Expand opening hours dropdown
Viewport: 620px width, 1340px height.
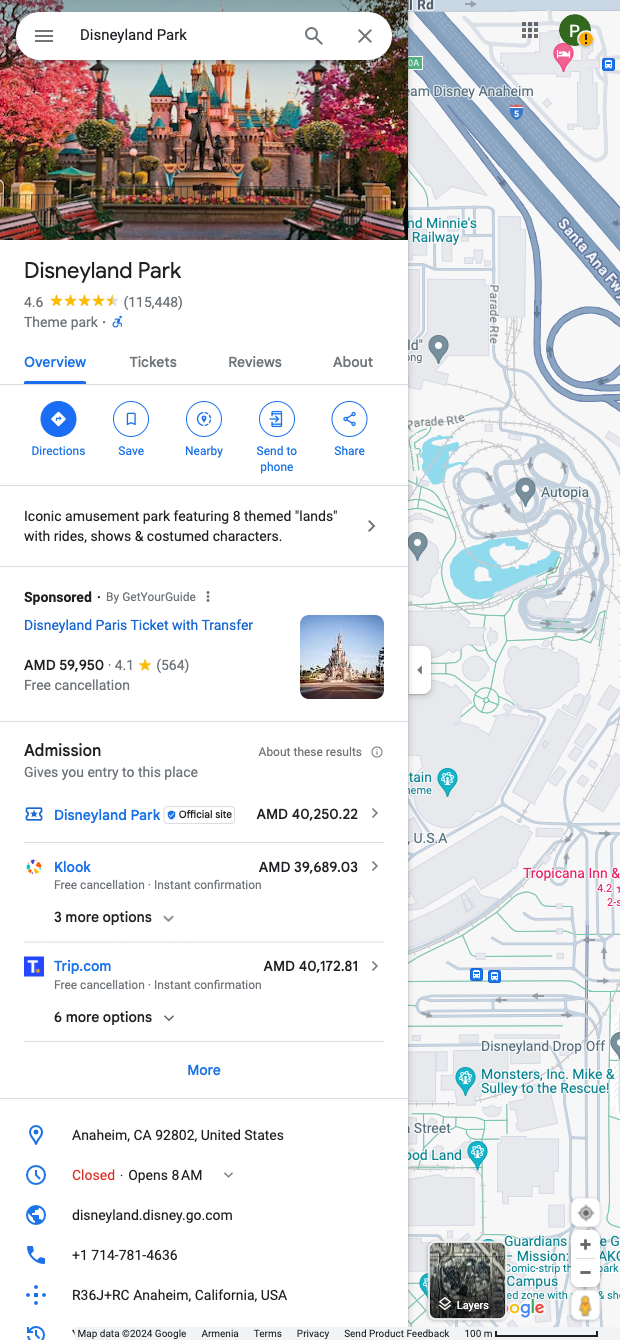(x=228, y=1175)
